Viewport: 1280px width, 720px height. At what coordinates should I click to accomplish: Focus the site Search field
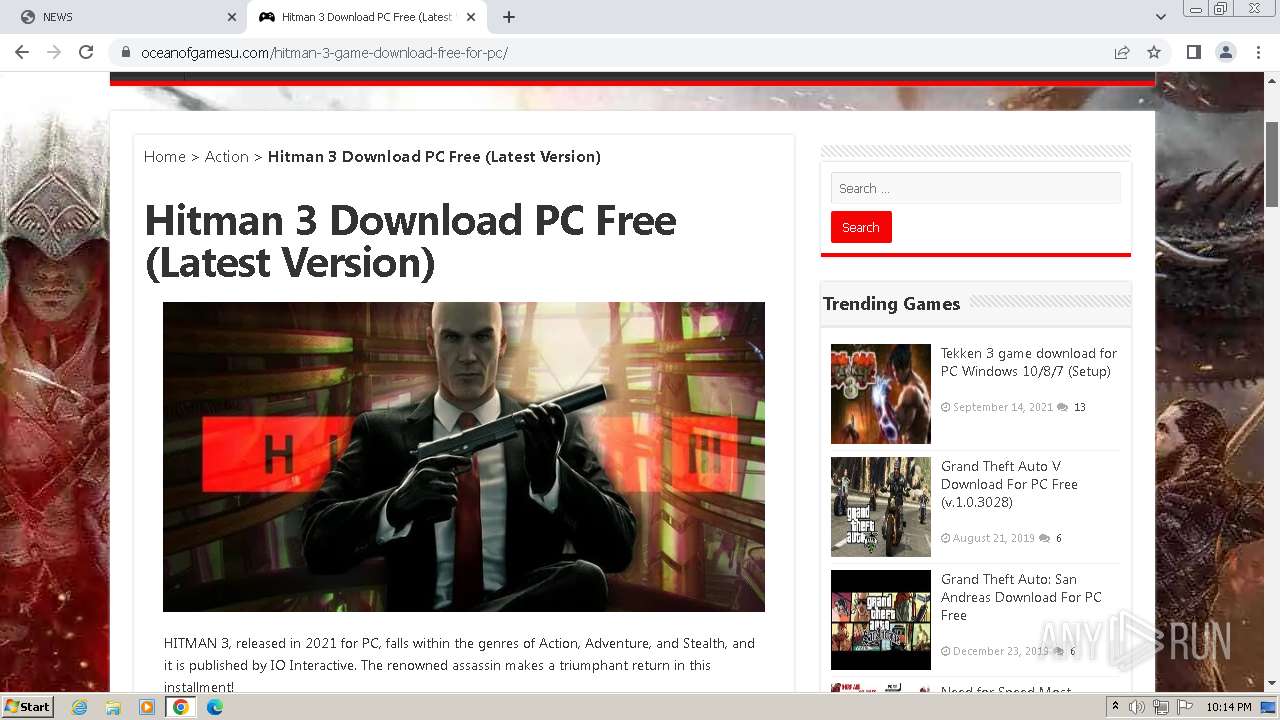point(975,188)
